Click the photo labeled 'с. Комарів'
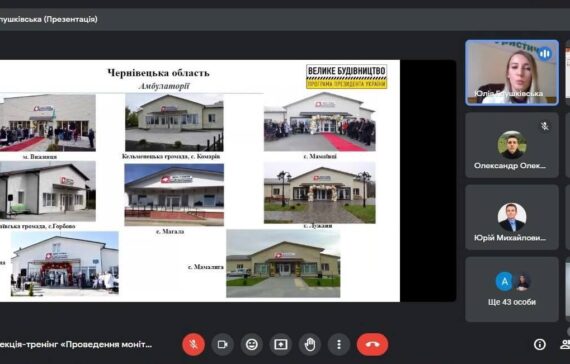This screenshot has height=364, width=570. click(174, 123)
